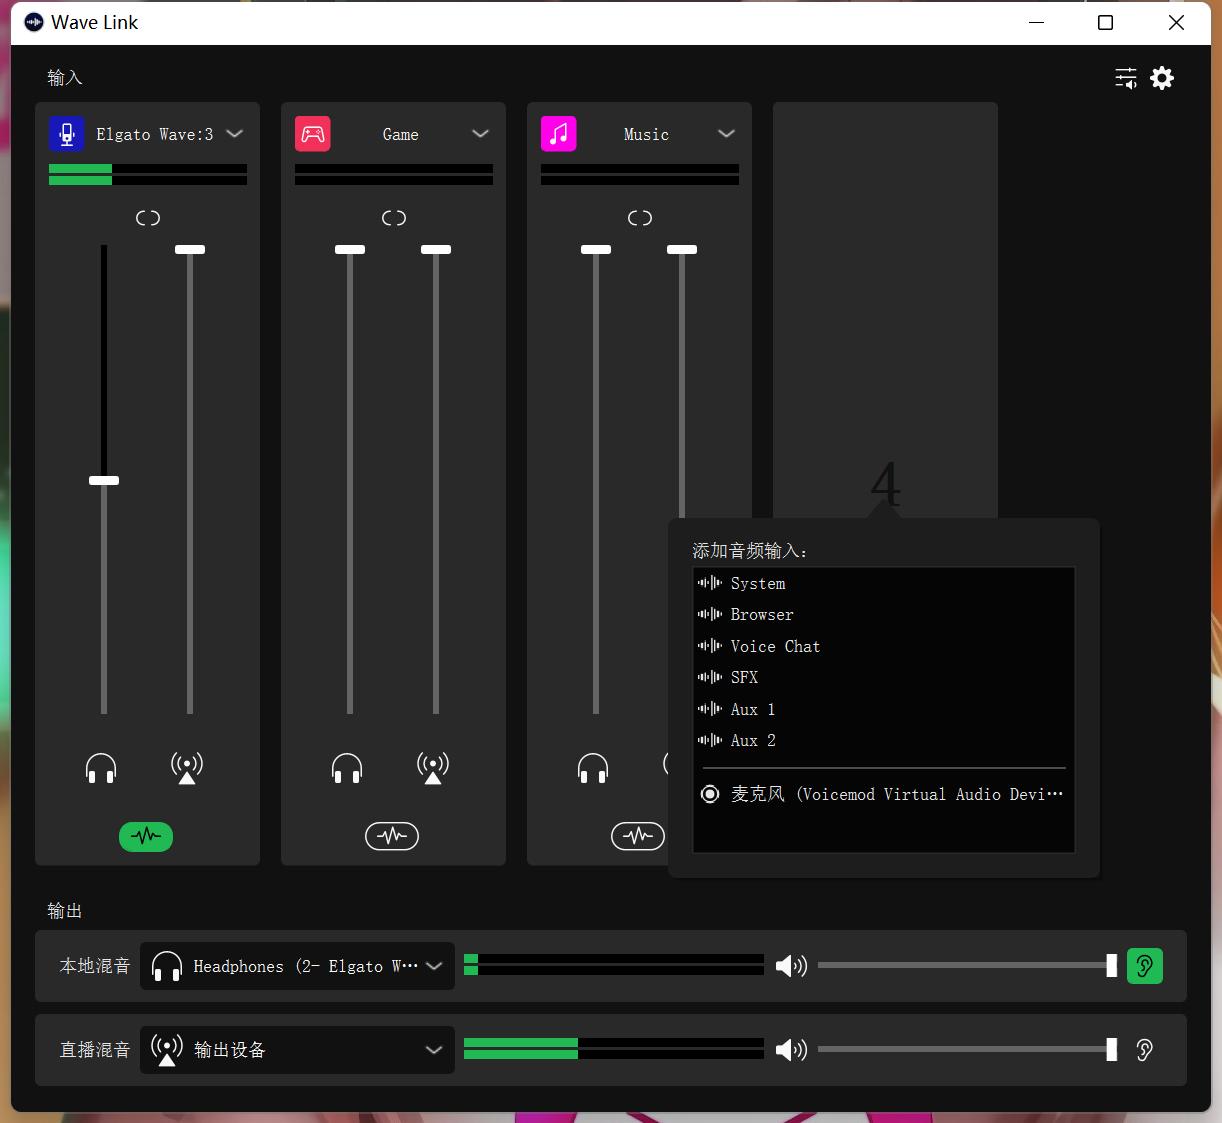Enable listening to the stream mix
1222x1123 pixels.
[1145, 1050]
